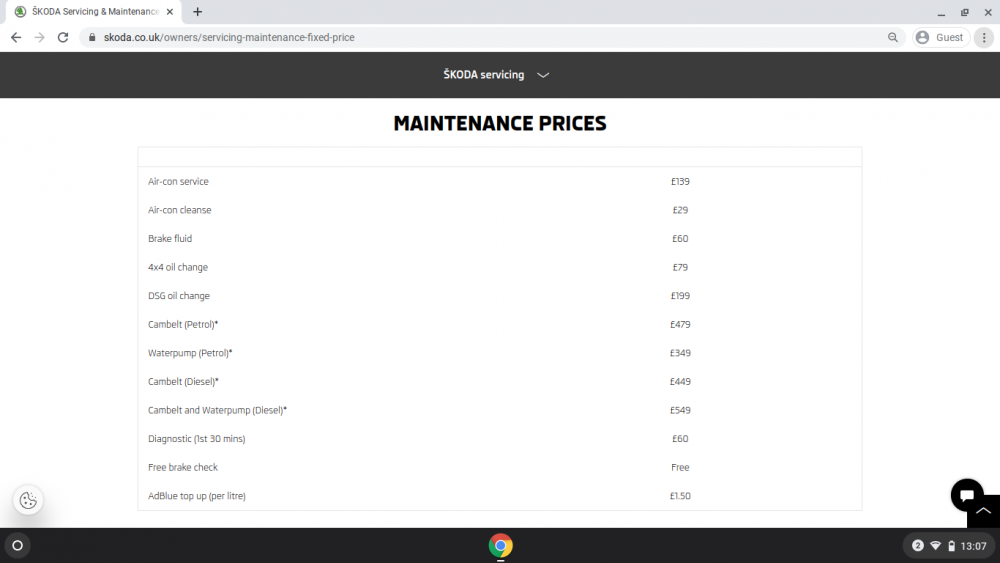Restore down the browser window
The width and height of the screenshot is (1000, 563).
pyautogui.click(x=964, y=12)
